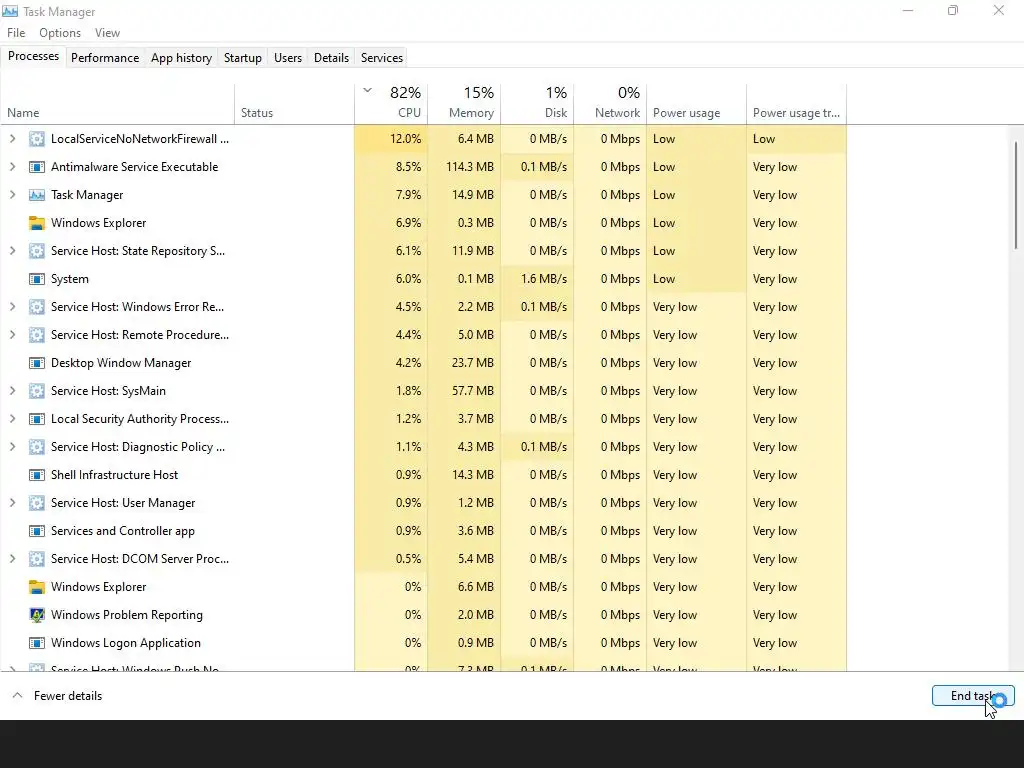
Task: Open the Options menu
Action: coord(60,33)
